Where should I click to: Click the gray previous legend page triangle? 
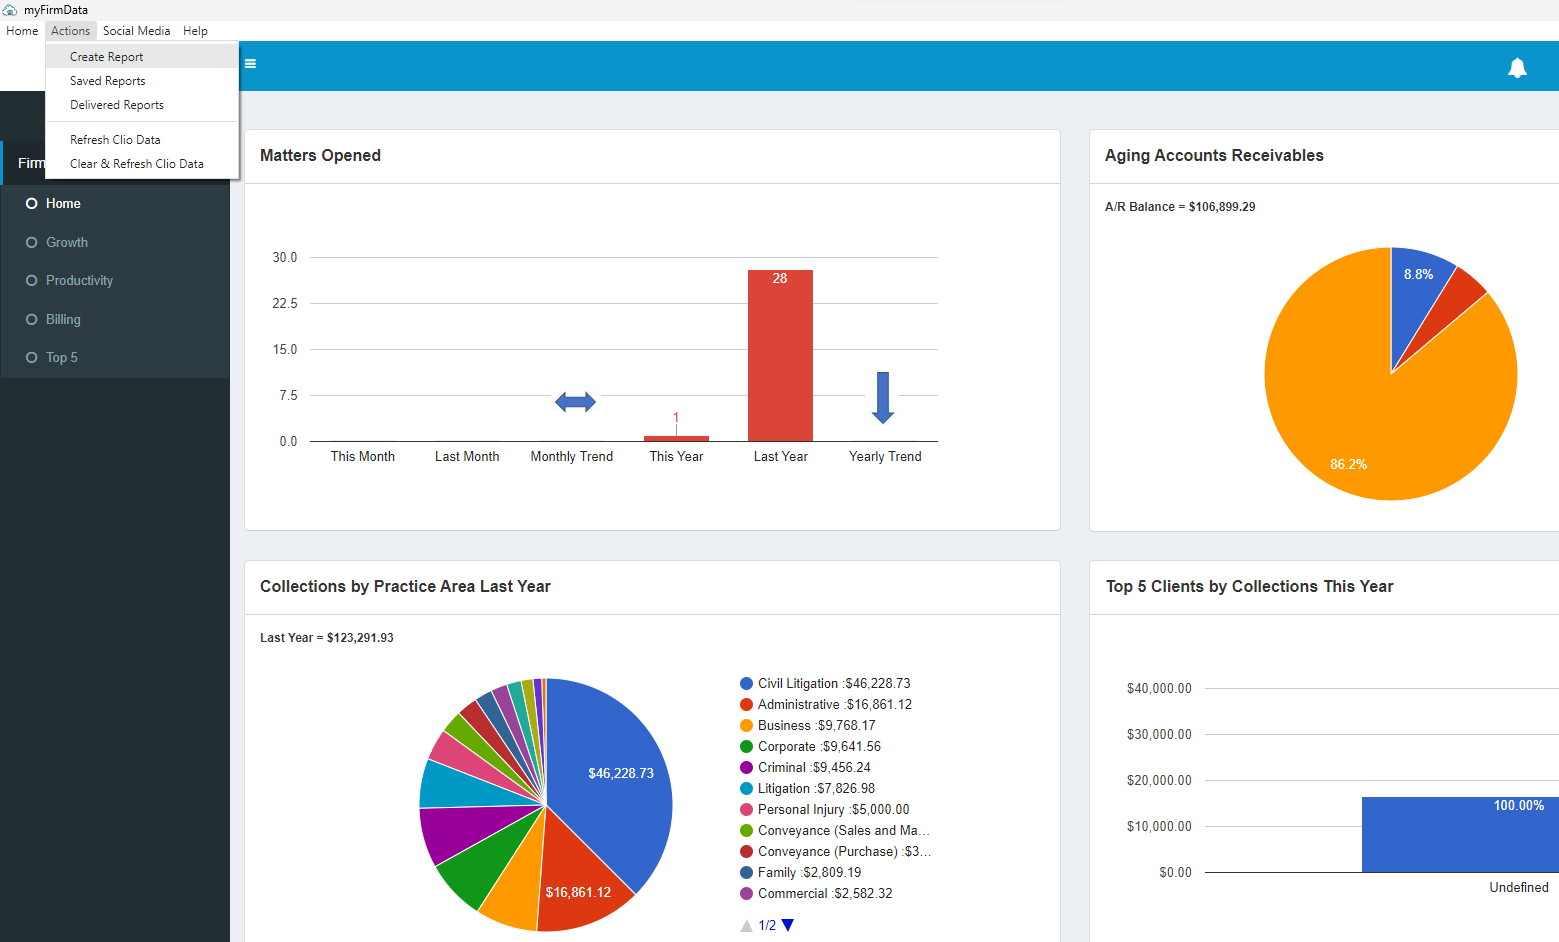[x=746, y=925]
